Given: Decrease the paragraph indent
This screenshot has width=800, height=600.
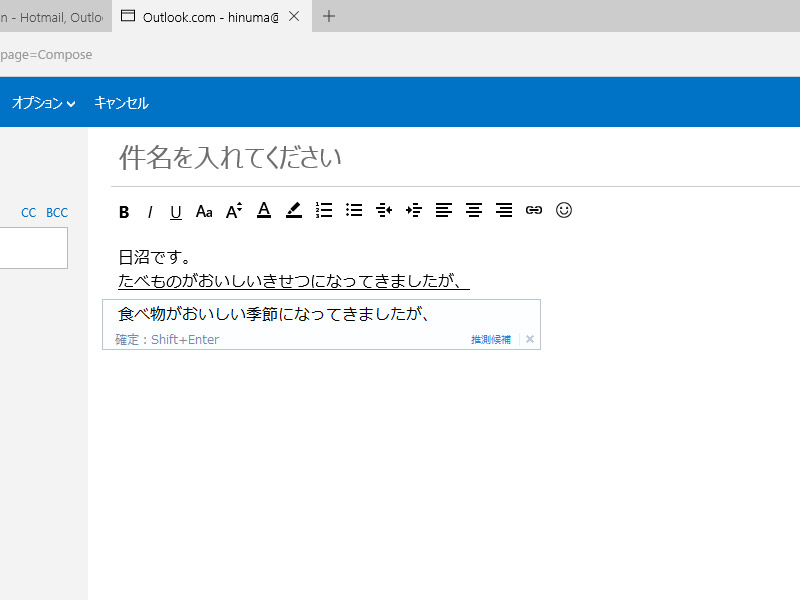Looking at the screenshot, I should click(x=384, y=210).
